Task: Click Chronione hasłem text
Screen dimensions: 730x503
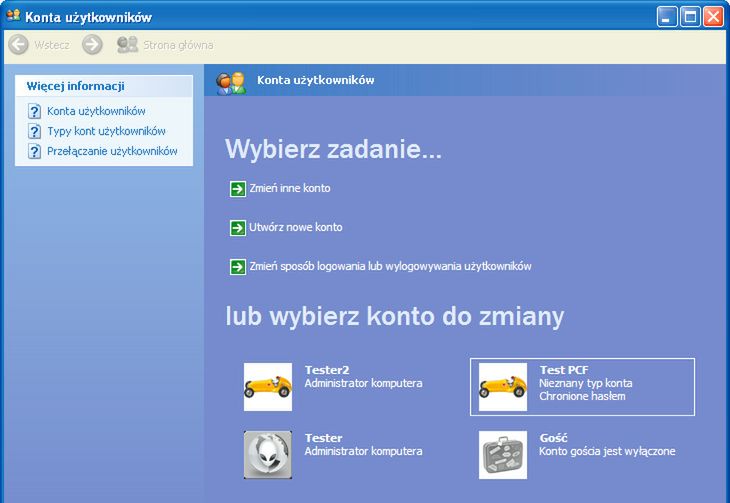Action: click(x=582, y=396)
